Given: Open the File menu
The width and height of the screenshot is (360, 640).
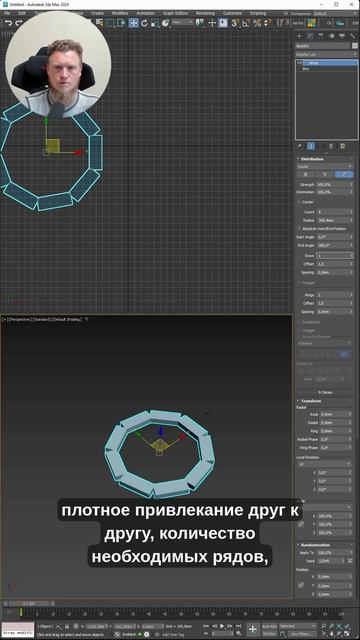Looking at the screenshot, I should click(7, 13).
